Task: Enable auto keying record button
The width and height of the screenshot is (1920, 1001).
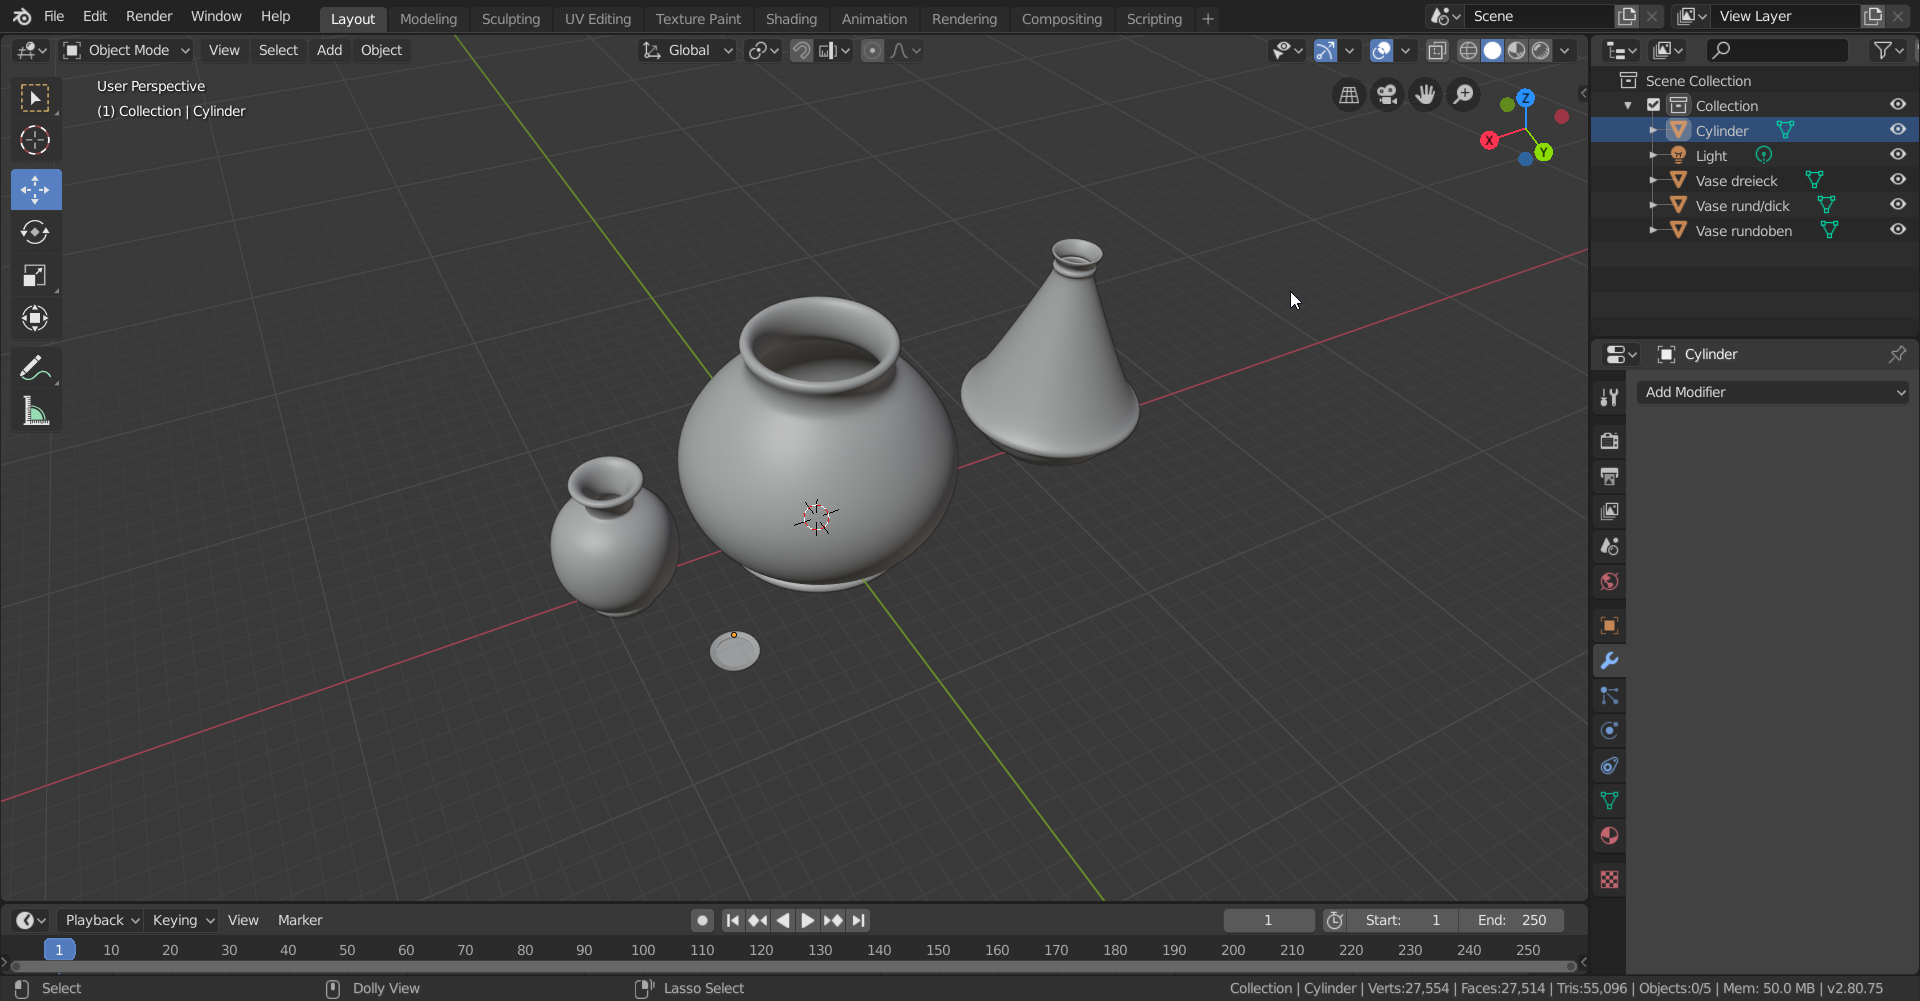Action: click(x=702, y=920)
